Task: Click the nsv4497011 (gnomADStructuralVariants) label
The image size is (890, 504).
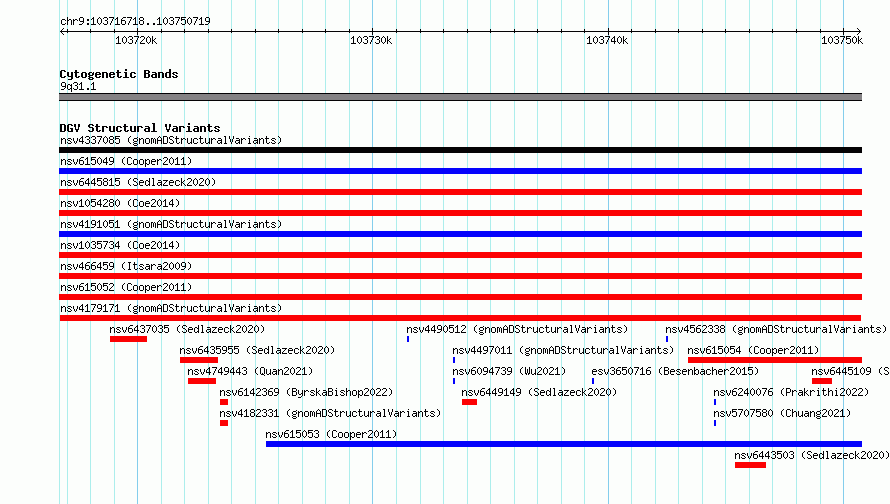Action: (x=563, y=350)
